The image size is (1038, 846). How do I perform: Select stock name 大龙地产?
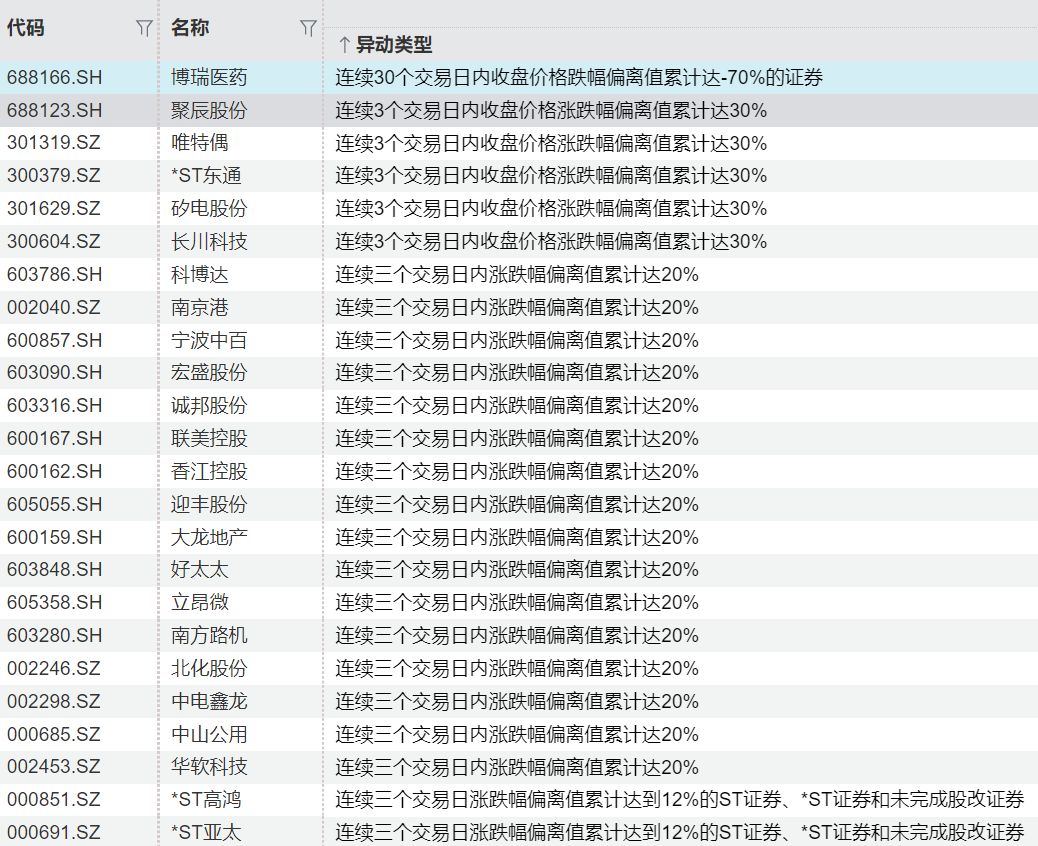point(209,538)
